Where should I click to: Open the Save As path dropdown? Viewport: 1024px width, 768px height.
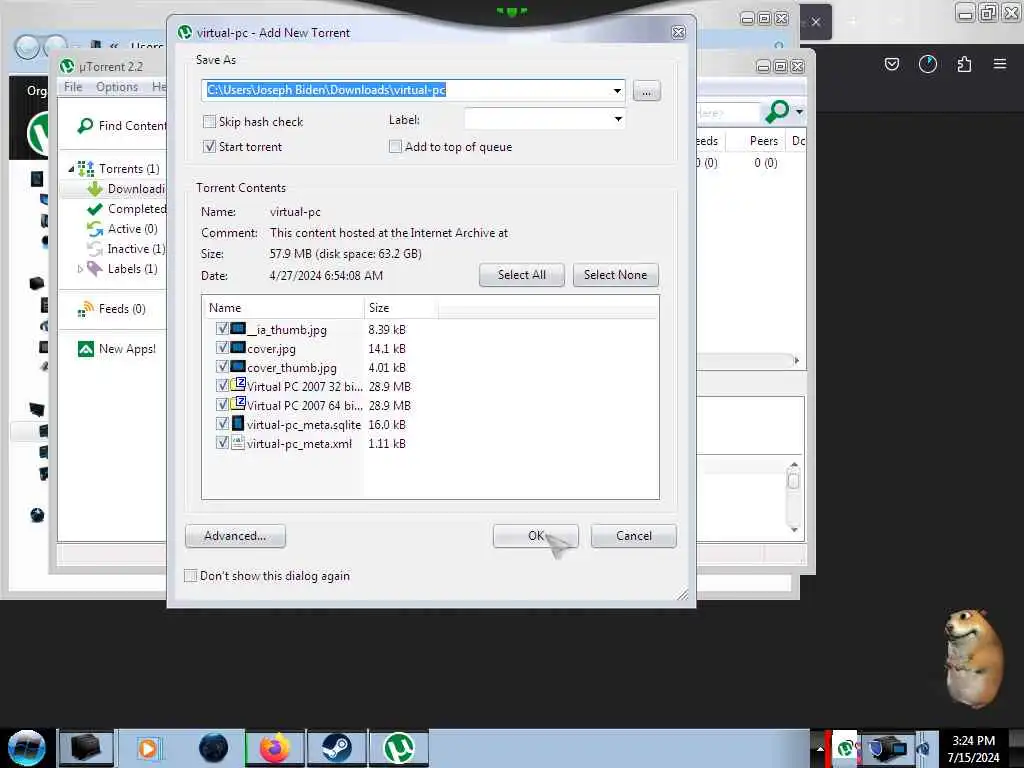tap(617, 90)
